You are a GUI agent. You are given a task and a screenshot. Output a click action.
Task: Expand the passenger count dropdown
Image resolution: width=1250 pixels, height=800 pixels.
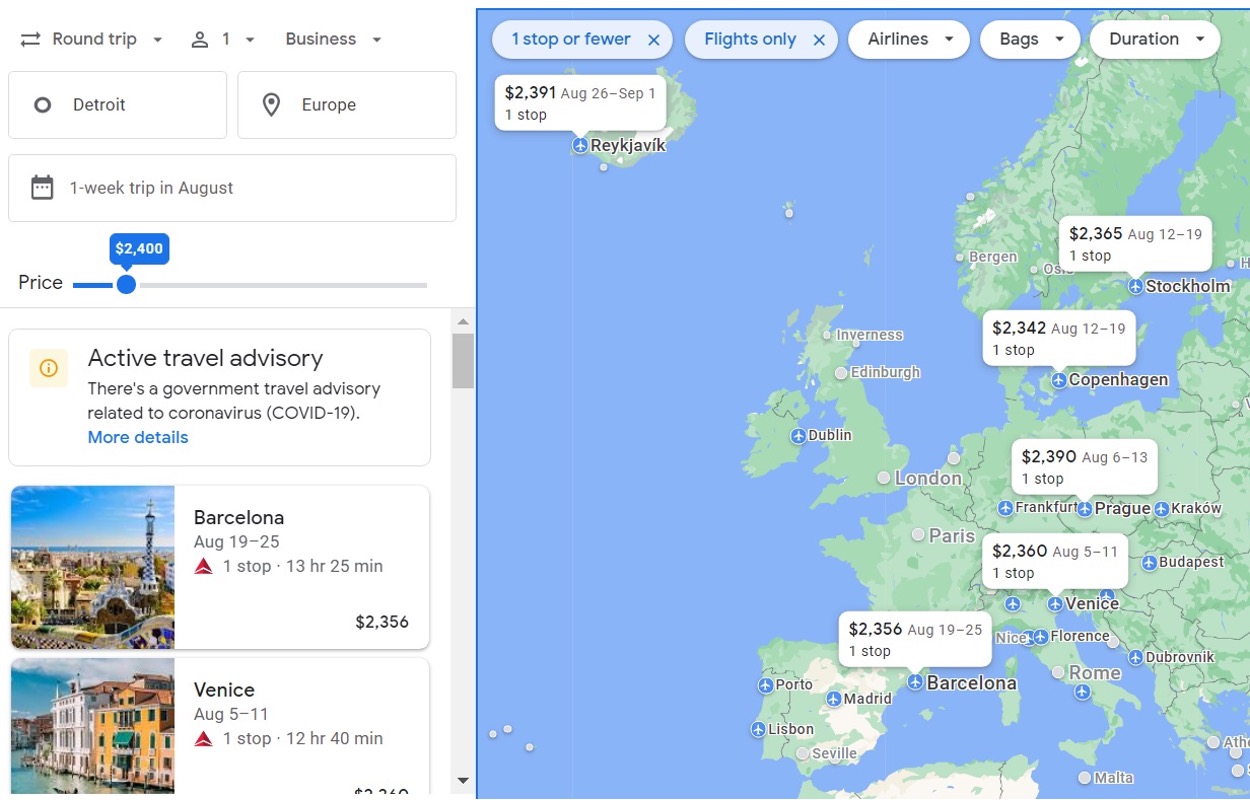(x=223, y=40)
